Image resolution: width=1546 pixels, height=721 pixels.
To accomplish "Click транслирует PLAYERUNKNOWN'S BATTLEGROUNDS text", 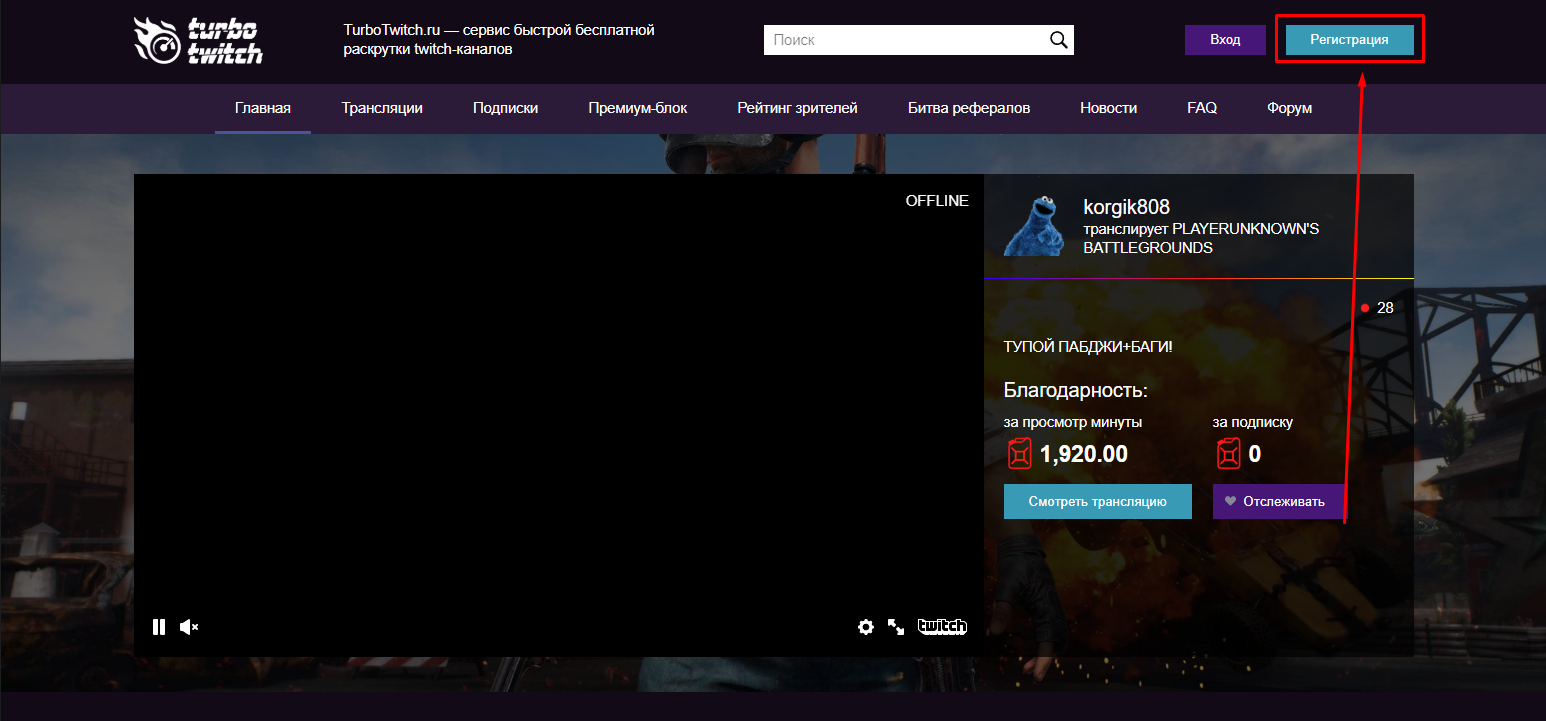I will pyautogui.click(x=1202, y=238).
